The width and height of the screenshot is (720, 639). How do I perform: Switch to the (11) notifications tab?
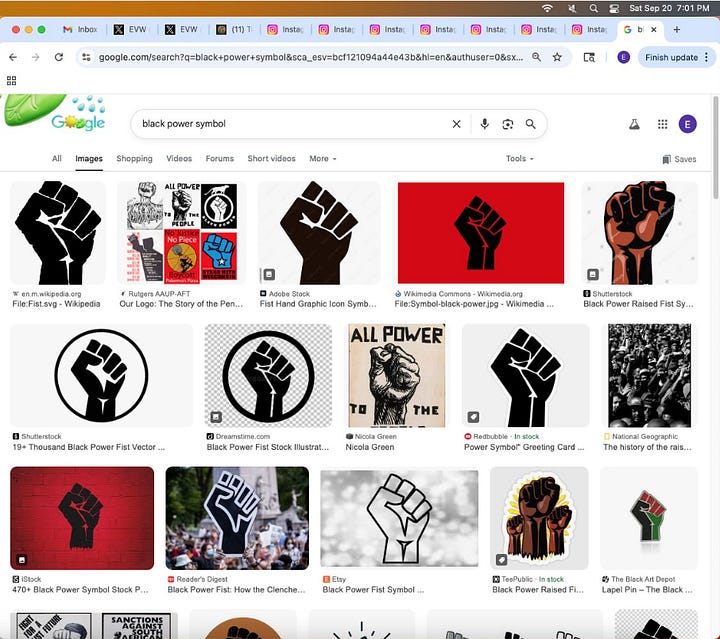pyautogui.click(x=235, y=29)
